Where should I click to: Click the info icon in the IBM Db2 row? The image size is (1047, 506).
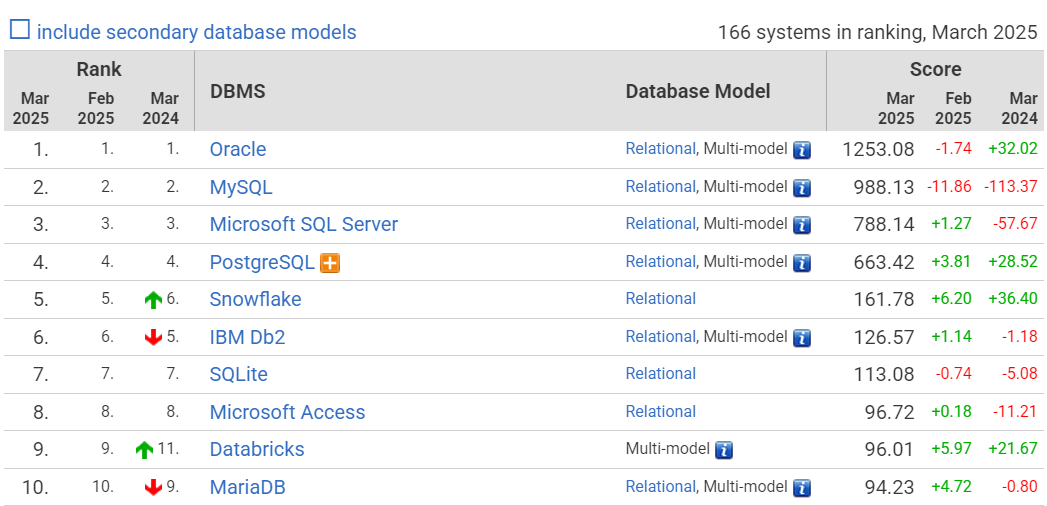(x=802, y=338)
